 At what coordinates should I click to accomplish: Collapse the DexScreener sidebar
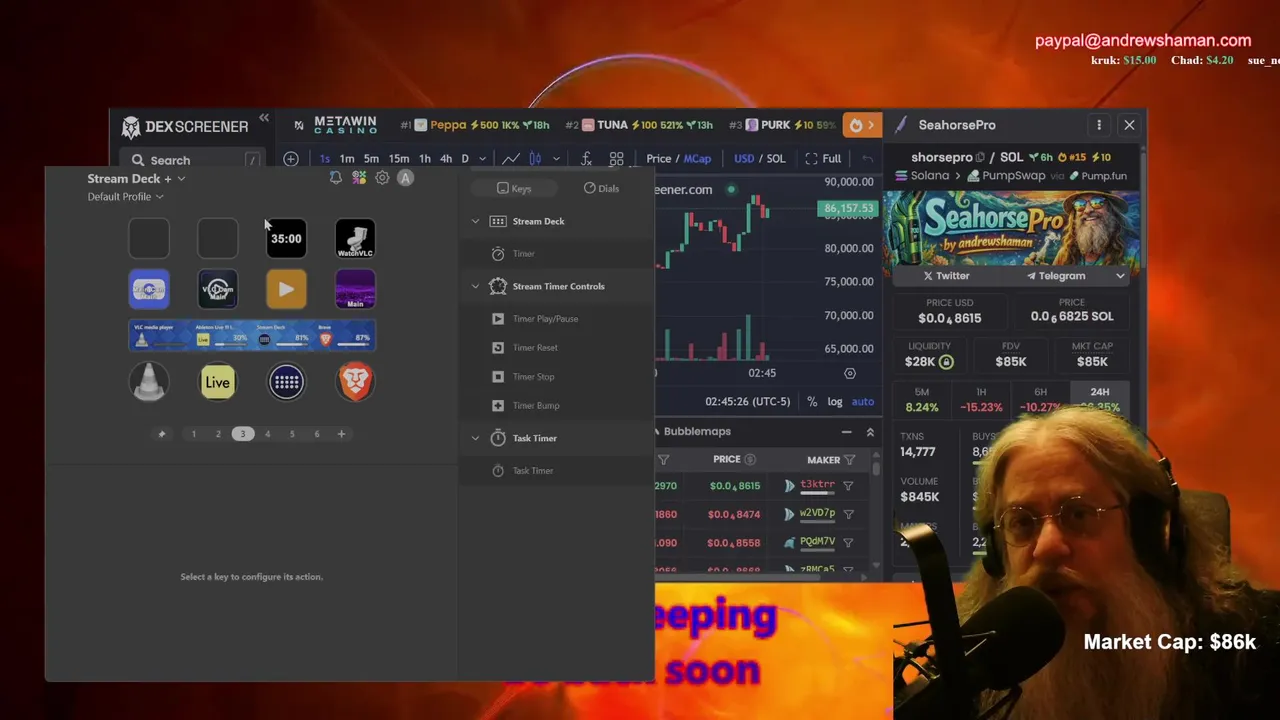pos(264,119)
